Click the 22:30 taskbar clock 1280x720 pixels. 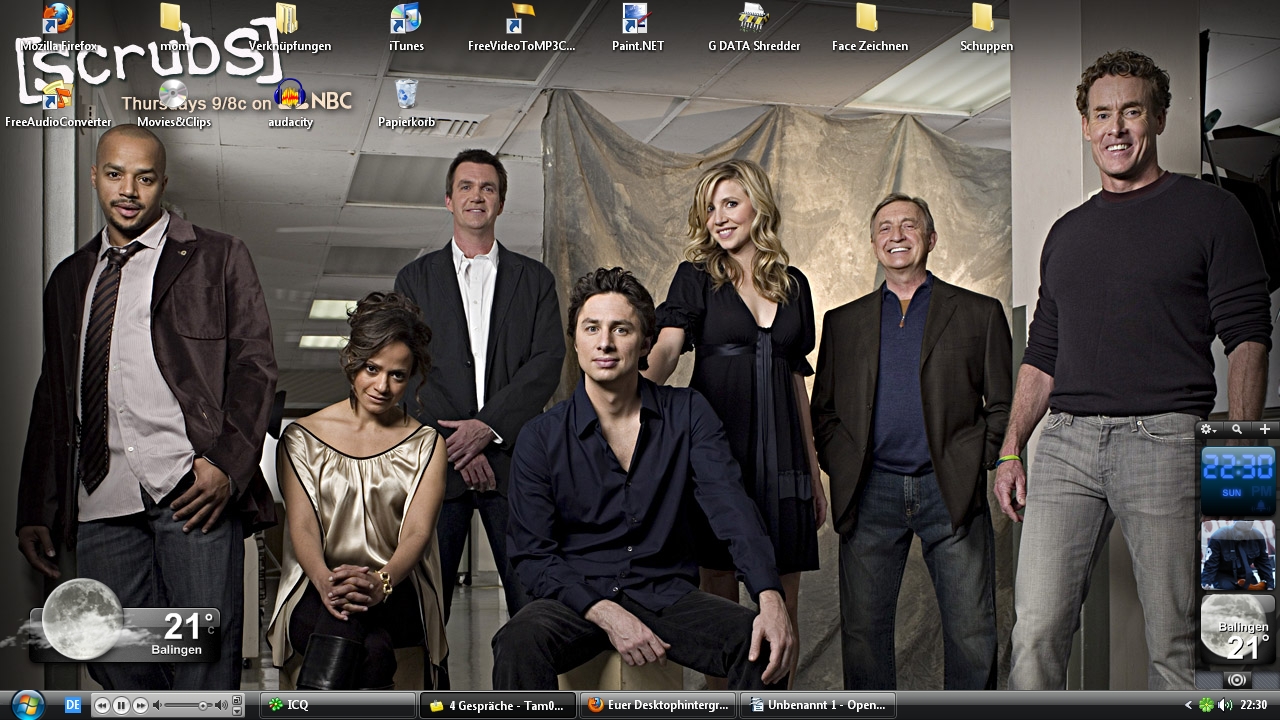1254,705
